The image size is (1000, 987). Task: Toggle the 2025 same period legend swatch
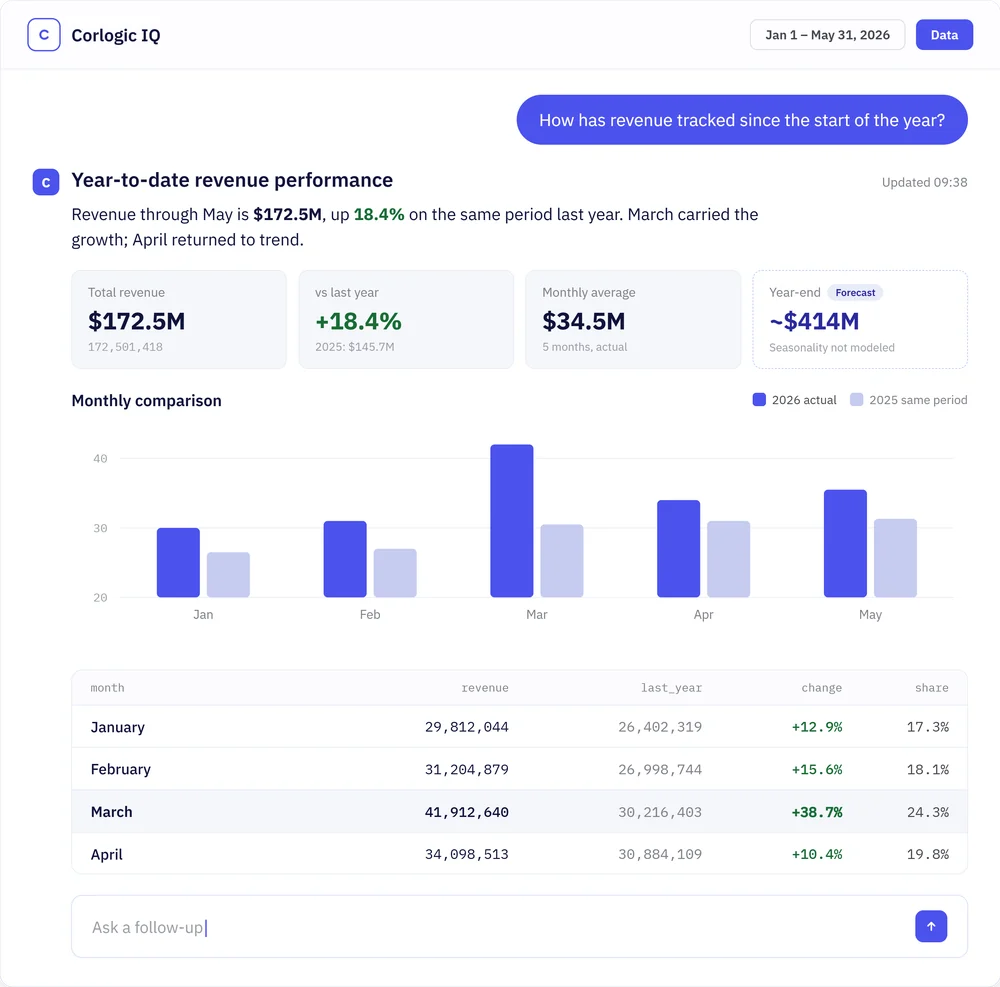click(857, 400)
